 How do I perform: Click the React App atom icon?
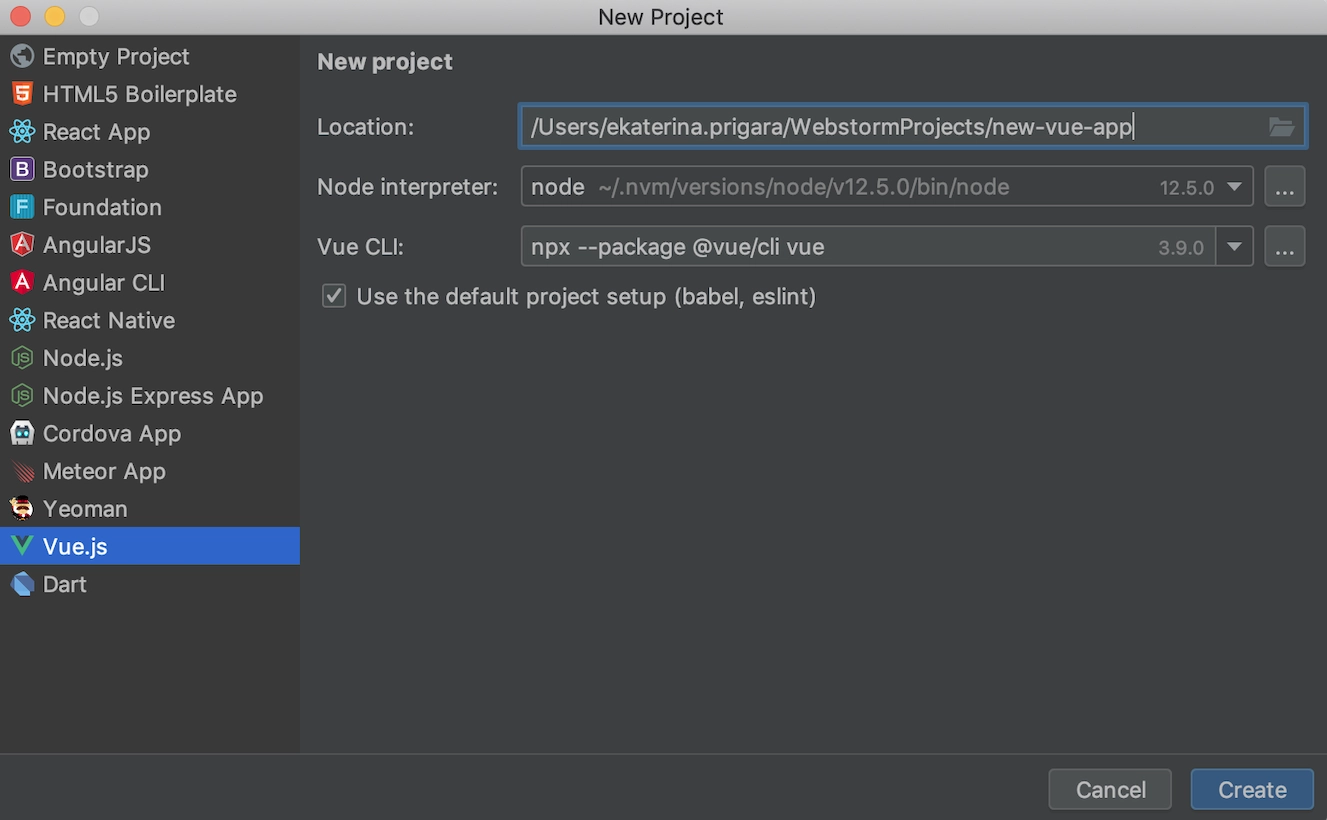coord(21,132)
